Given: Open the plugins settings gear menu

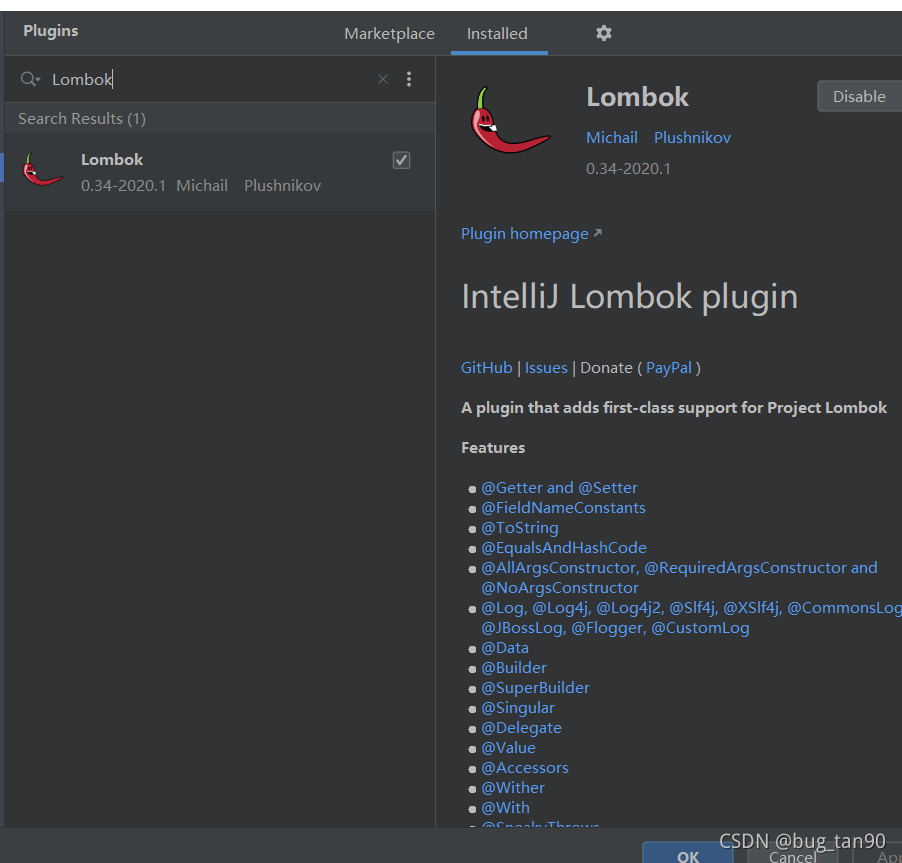Looking at the screenshot, I should click(603, 33).
